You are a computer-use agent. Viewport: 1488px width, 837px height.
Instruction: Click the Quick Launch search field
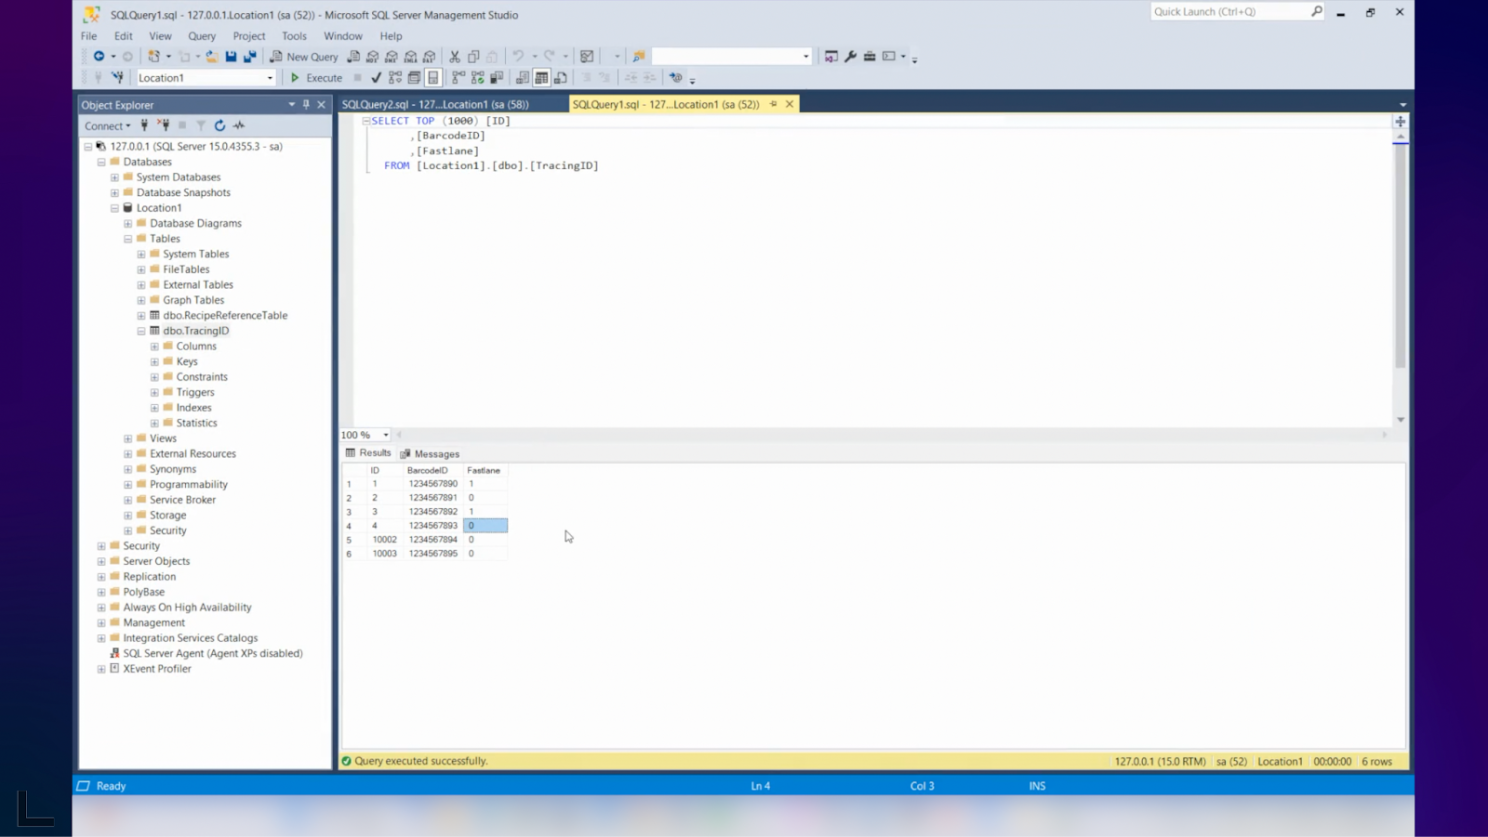point(1230,12)
